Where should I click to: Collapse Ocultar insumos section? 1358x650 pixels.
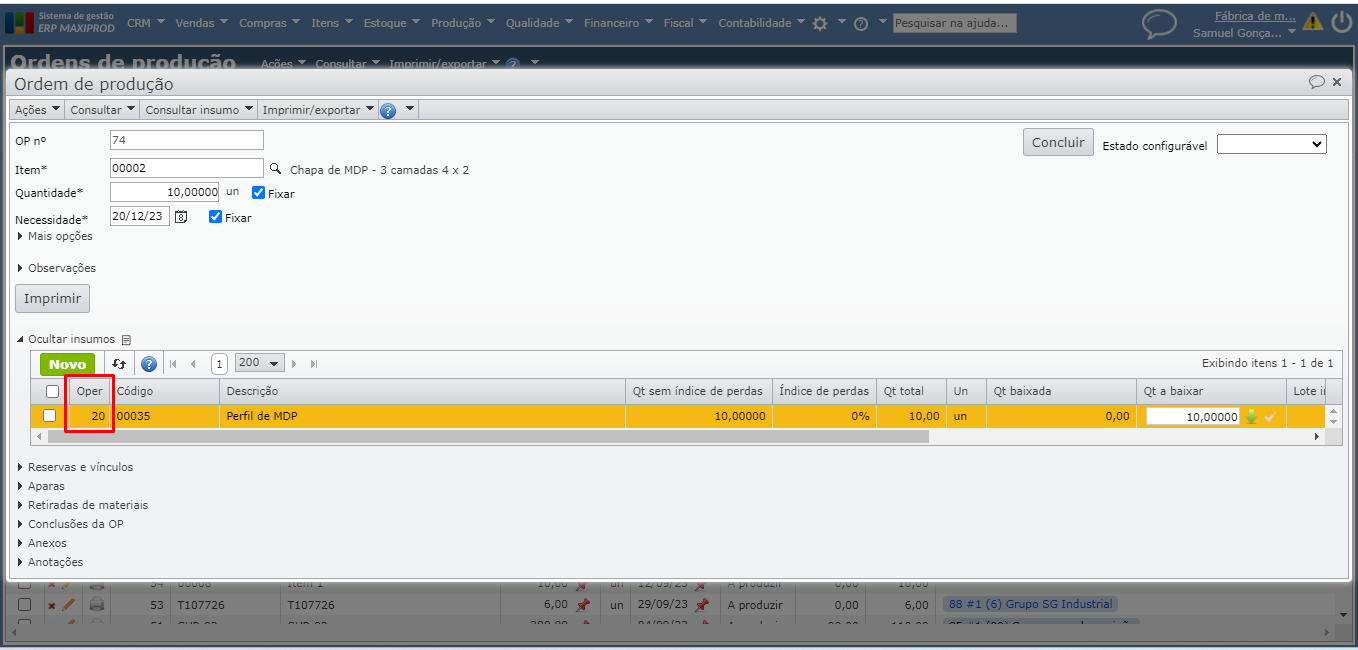66,339
